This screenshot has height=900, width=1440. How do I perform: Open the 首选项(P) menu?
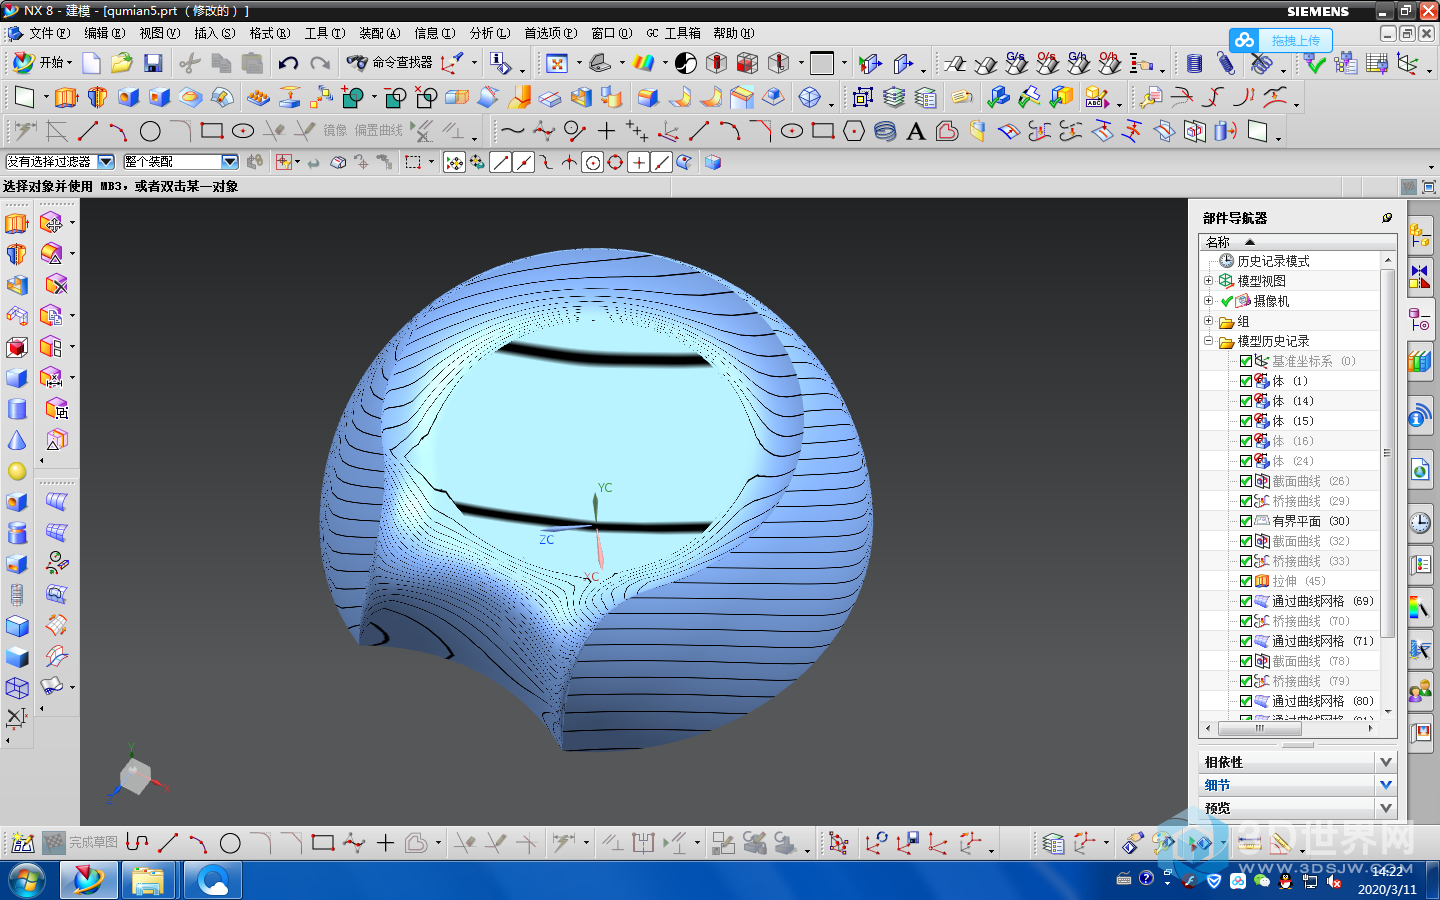[550, 33]
